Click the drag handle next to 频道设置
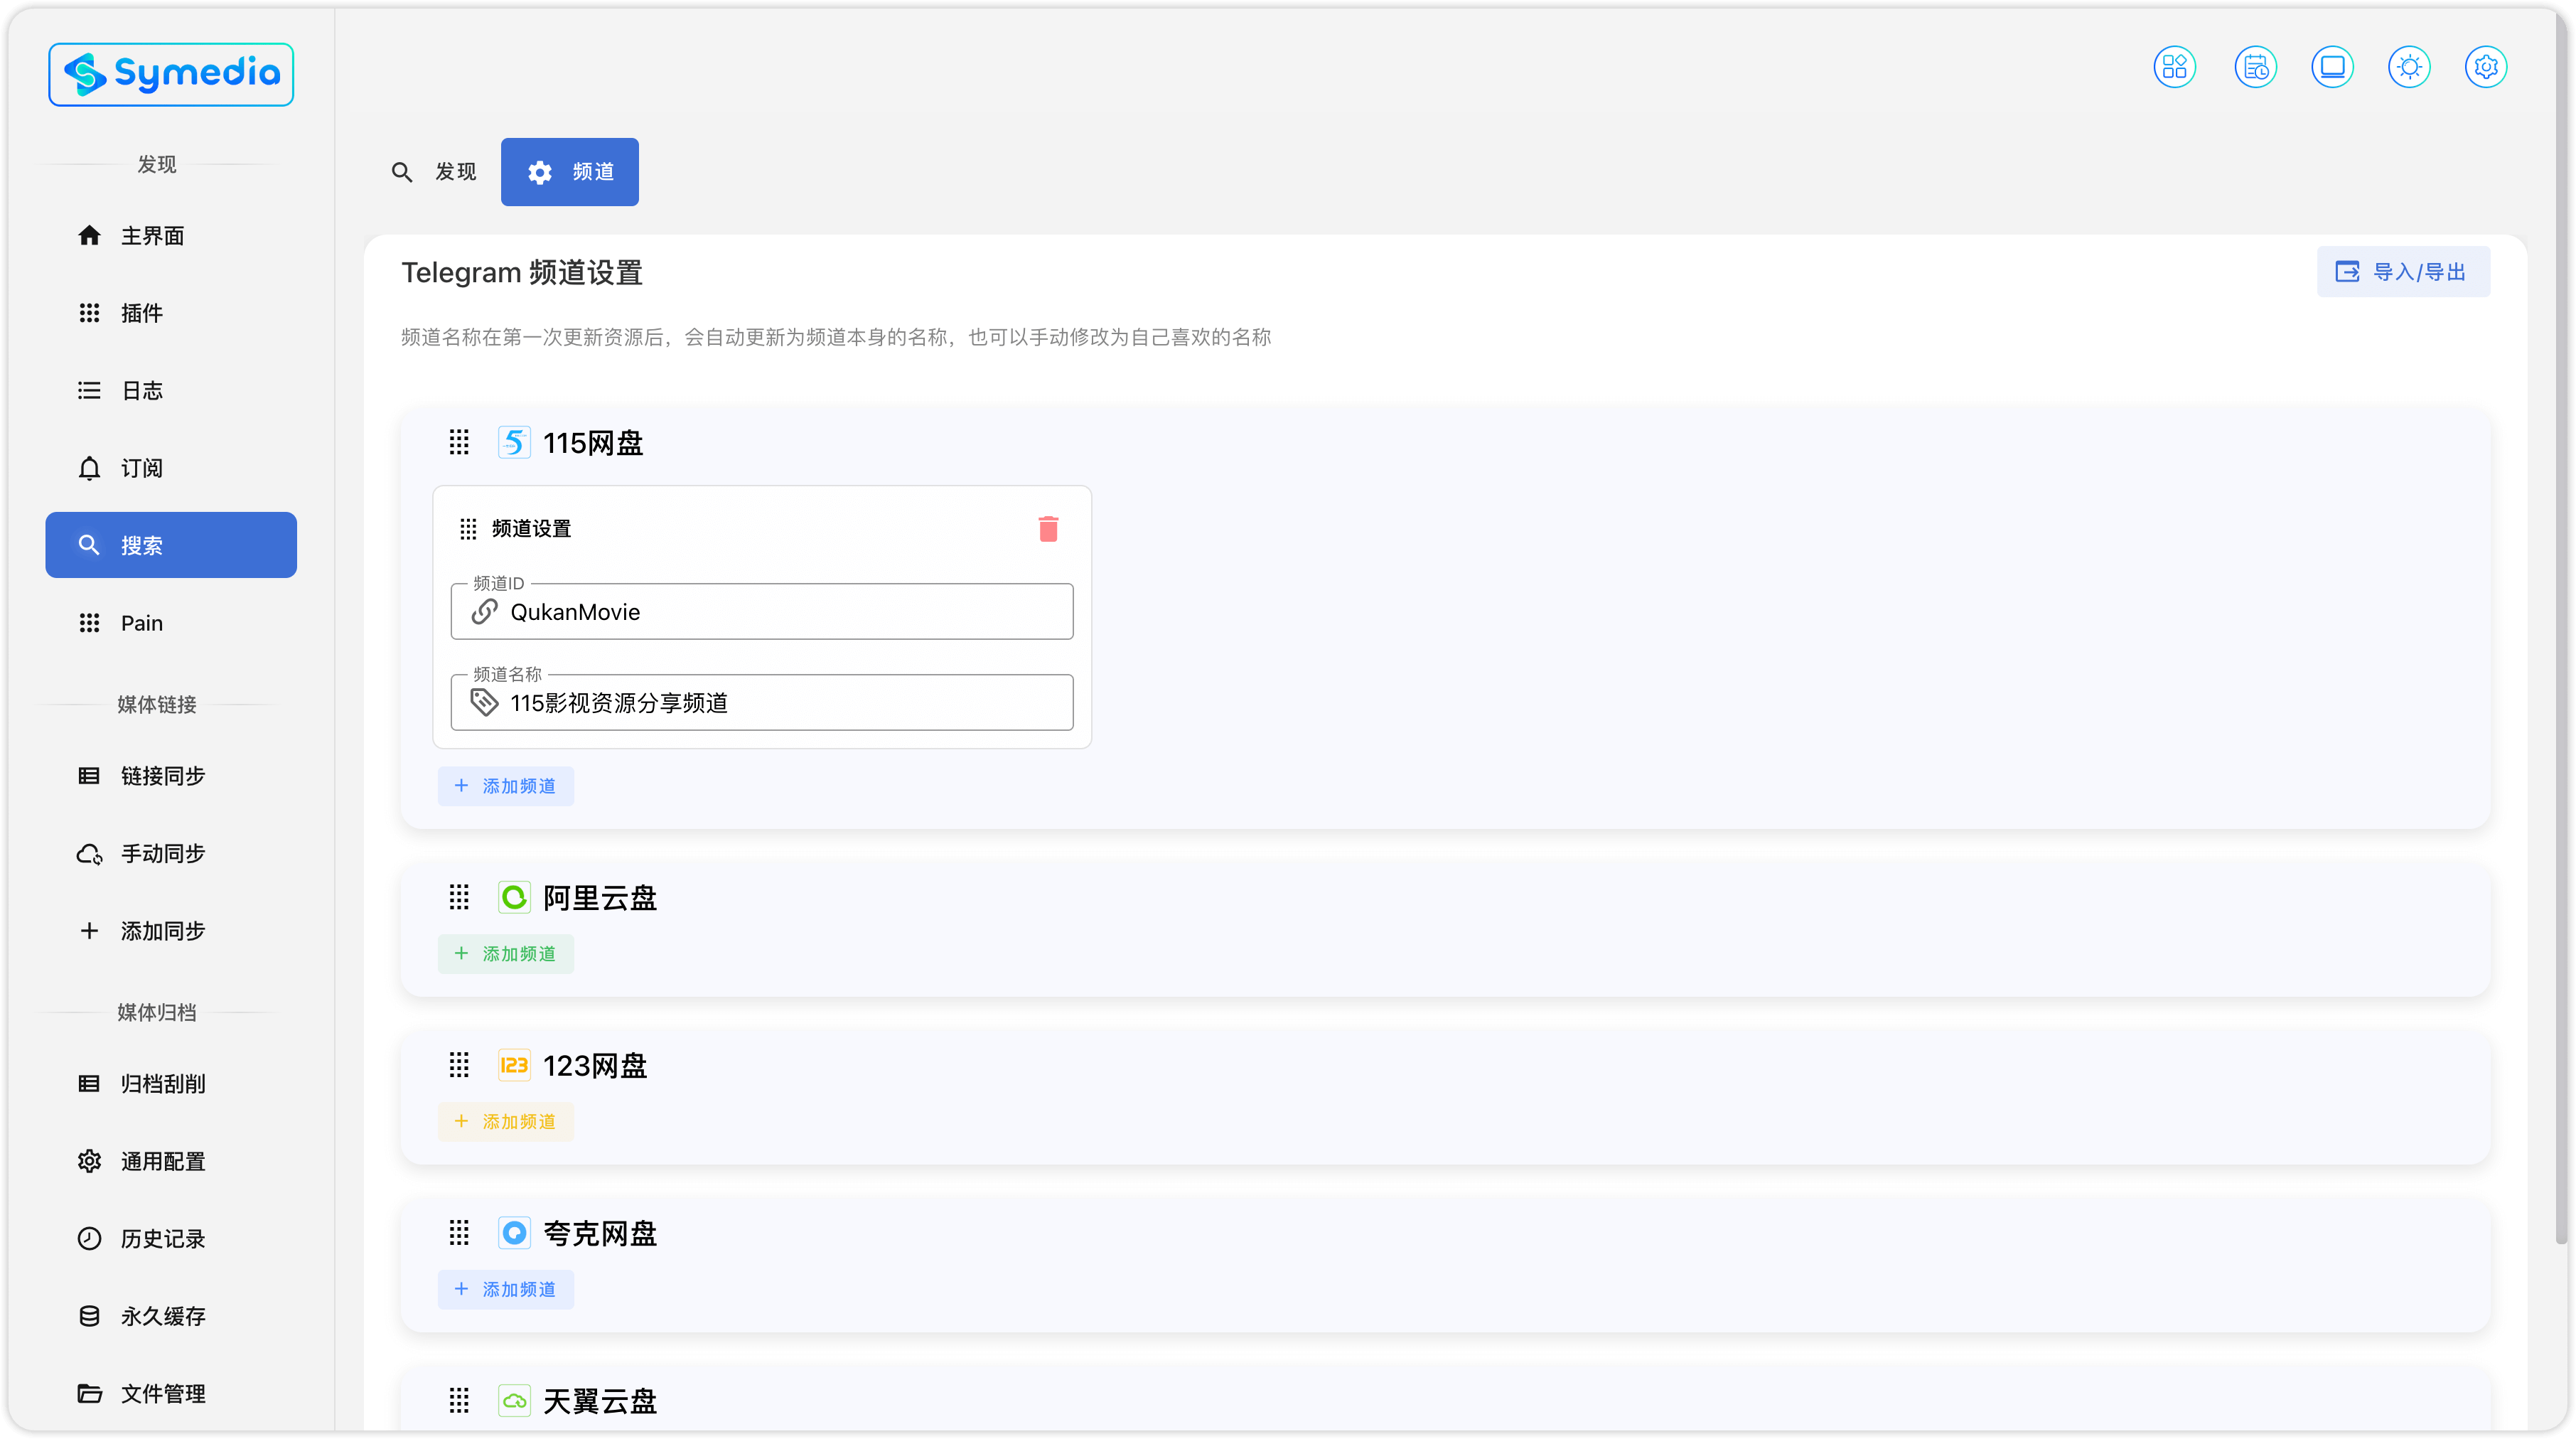The image size is (2576, 1439). 468,529
